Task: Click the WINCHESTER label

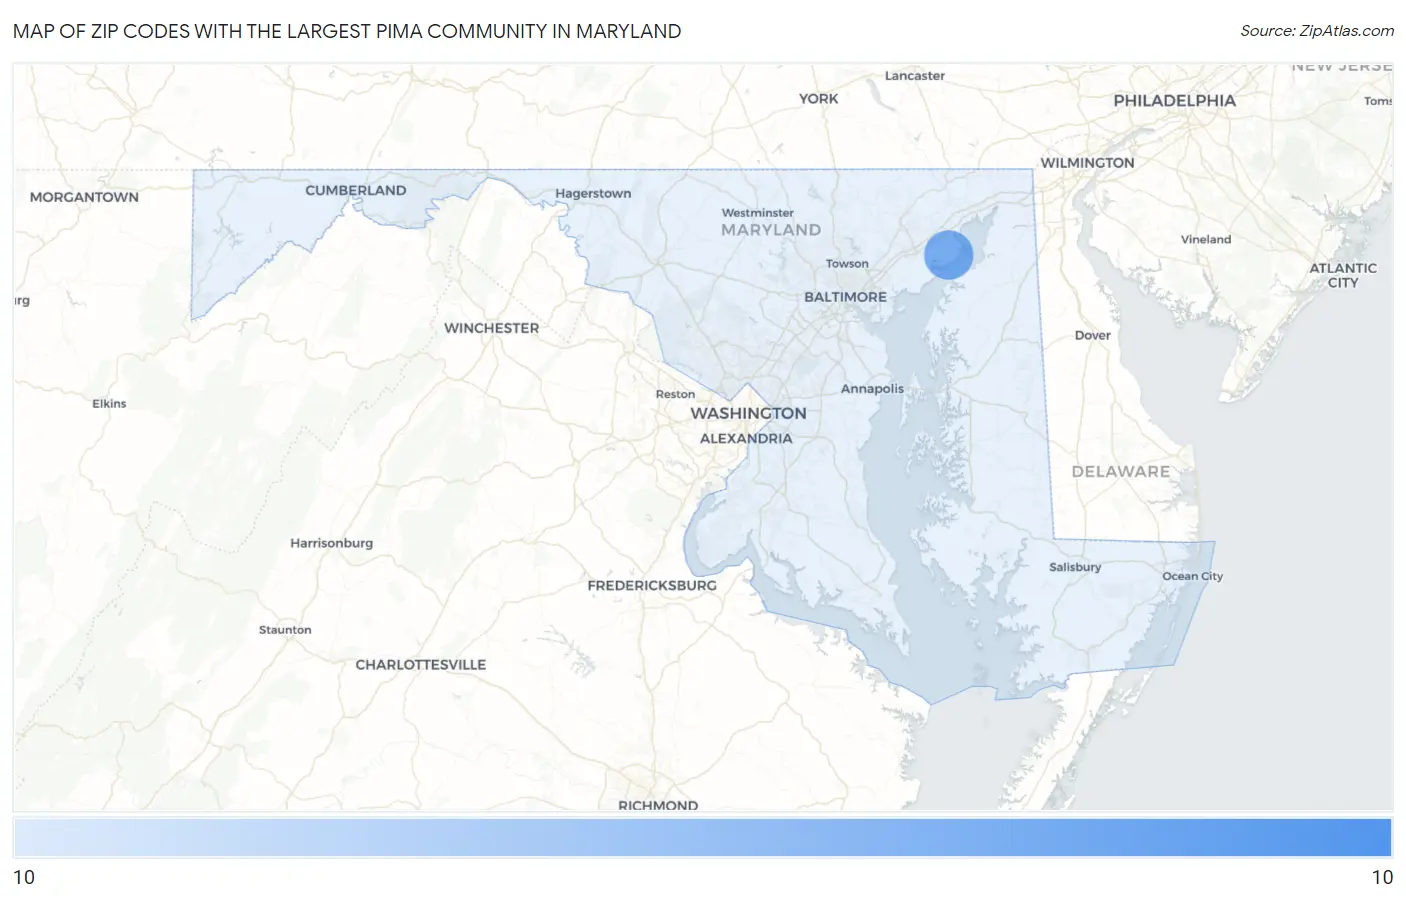Action: point(491,328)
